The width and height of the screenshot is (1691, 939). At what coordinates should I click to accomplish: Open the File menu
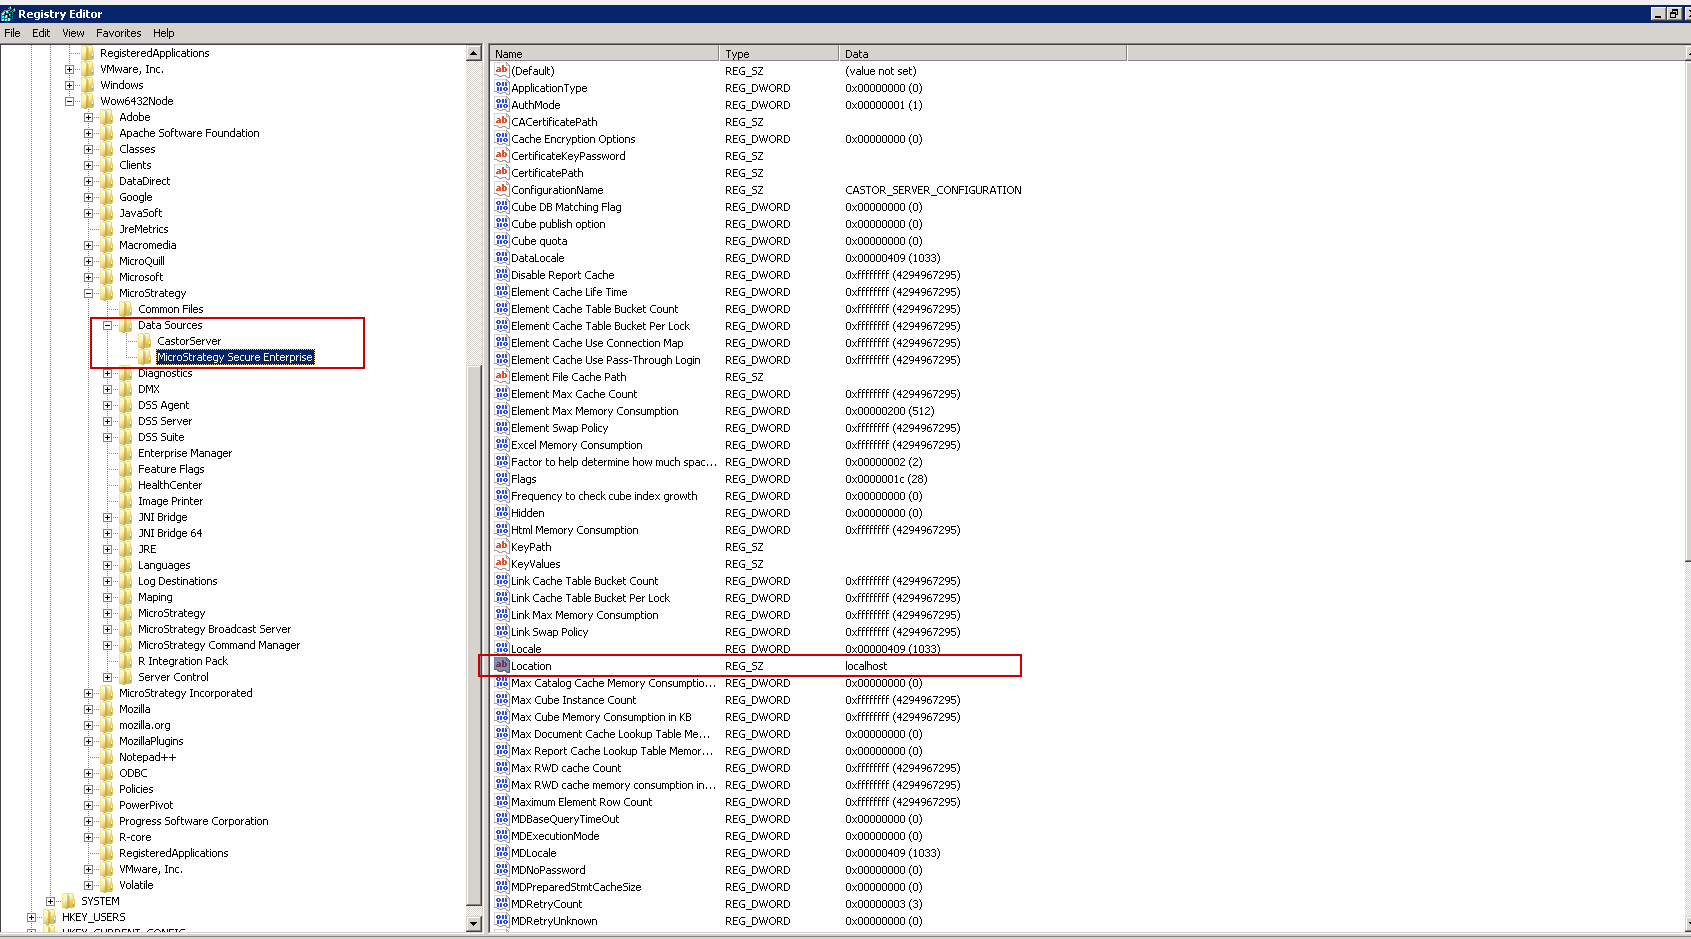click(x=12, y=33)
